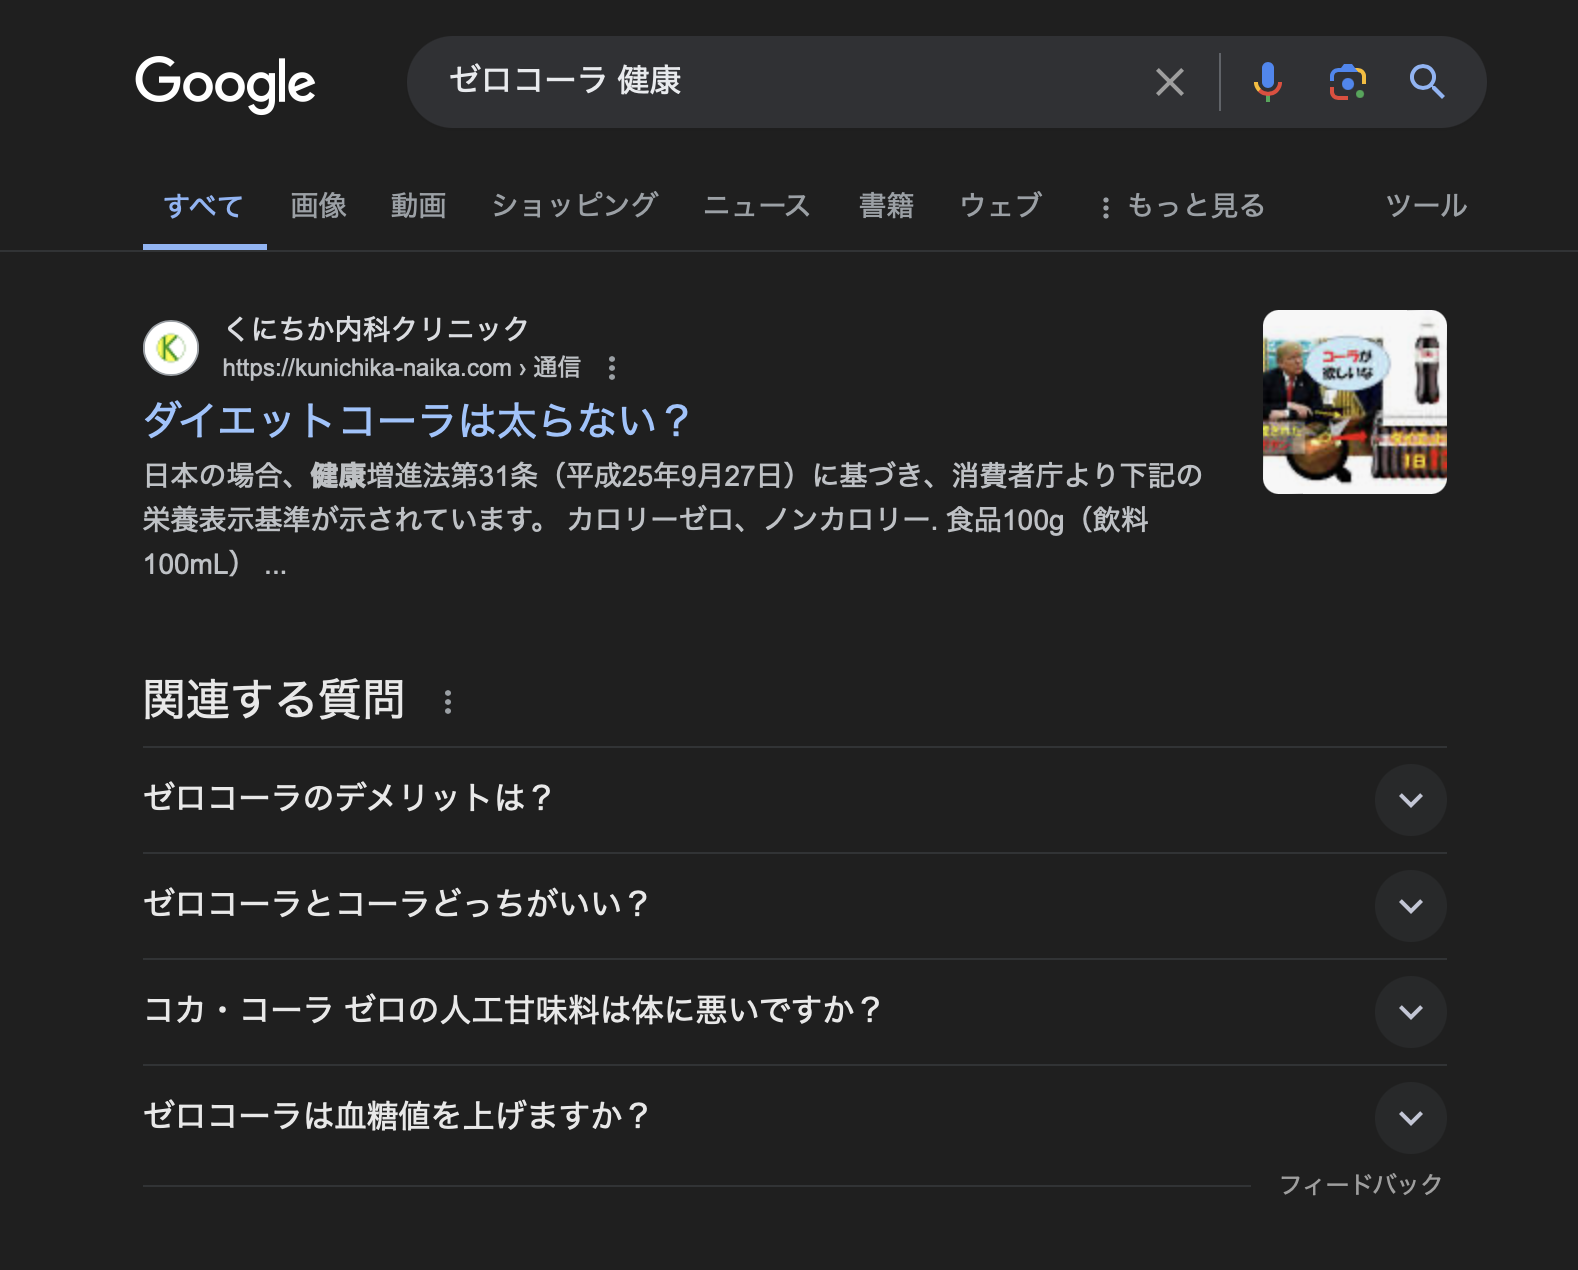Screen dimensions: 1578x1270
Task: Expand the もっと見る menu
Action: point(1182,206)
